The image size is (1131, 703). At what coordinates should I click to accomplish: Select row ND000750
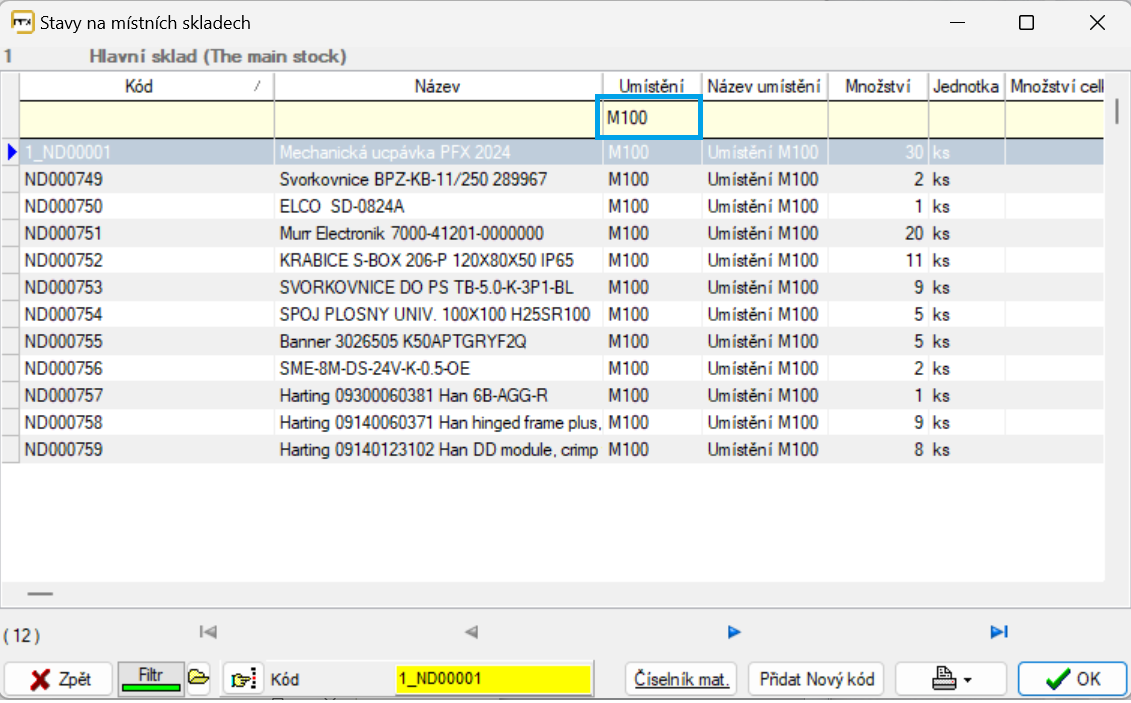(561, 206)
